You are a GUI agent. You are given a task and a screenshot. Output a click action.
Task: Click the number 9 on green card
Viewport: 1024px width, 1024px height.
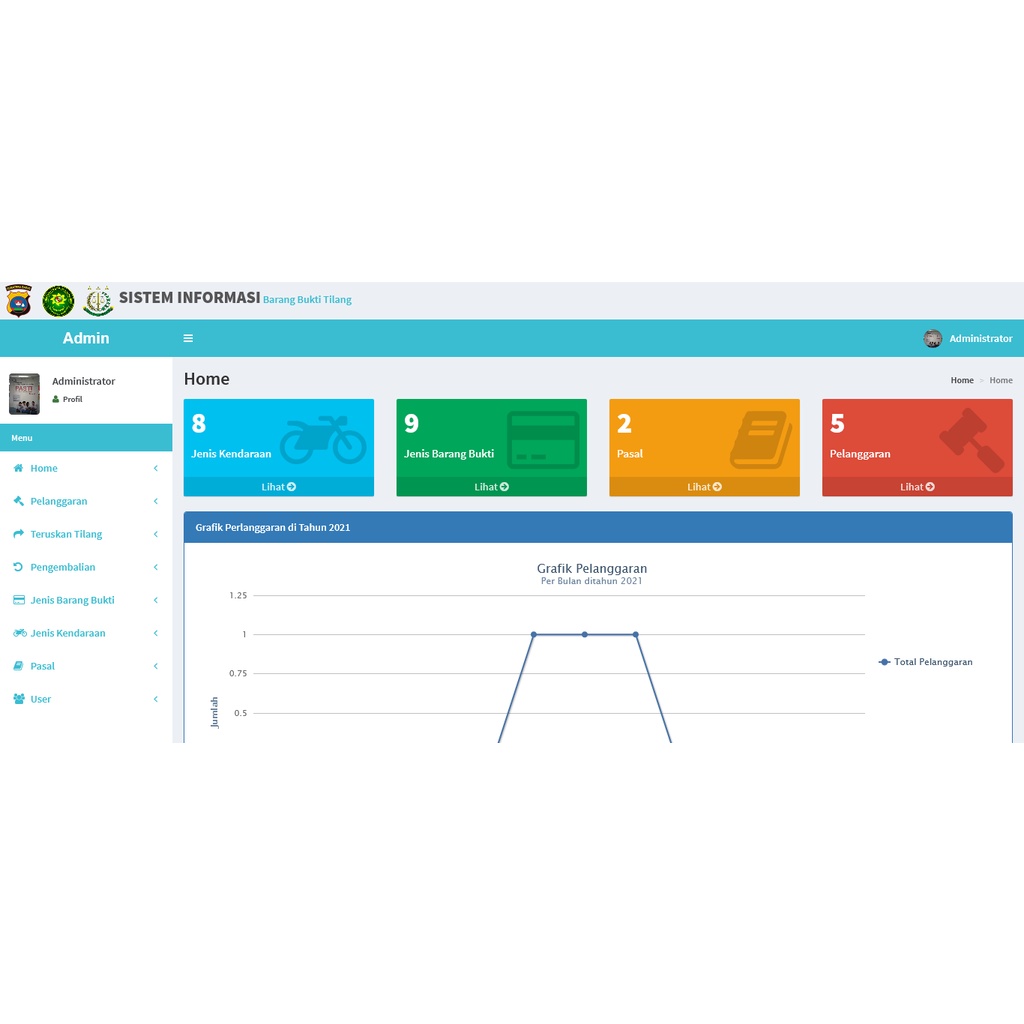pos(411,423)
